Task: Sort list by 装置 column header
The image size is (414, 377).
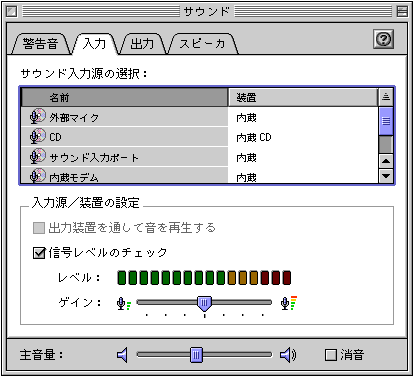Action: tap(303, 97)
